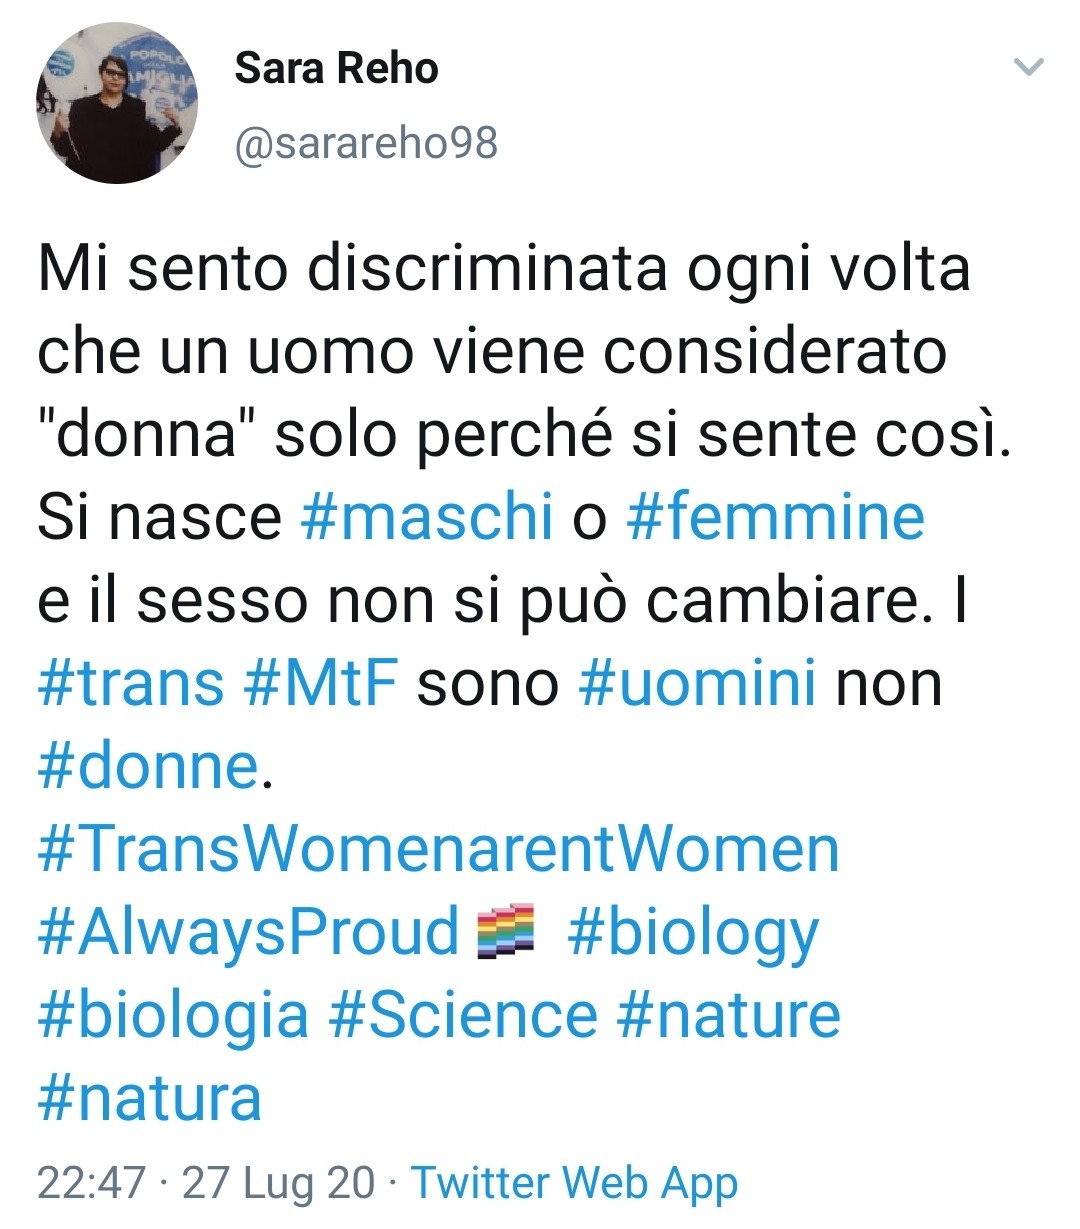Select the #MtF hashtag link
The height and width of the screenshot is (1229, 1080).
tap(321, 683)
